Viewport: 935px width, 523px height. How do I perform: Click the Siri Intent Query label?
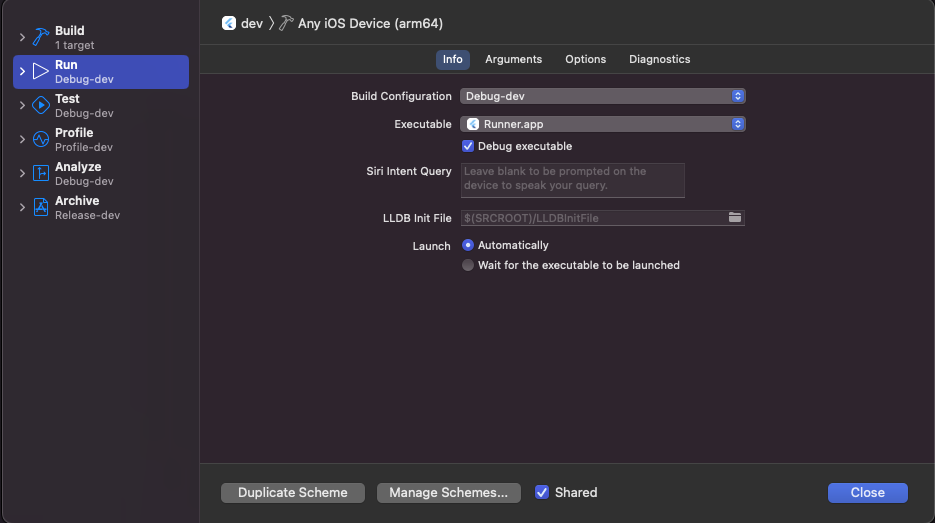(x=408, y=171)
